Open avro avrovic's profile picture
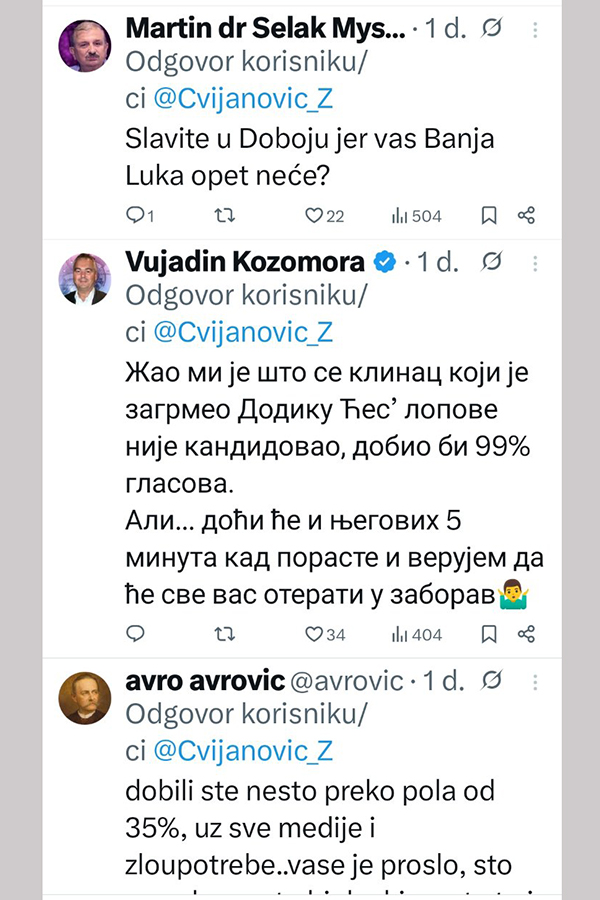Image resolution: width=600 pixels, height=900 pixels. [x=85, y=697]
